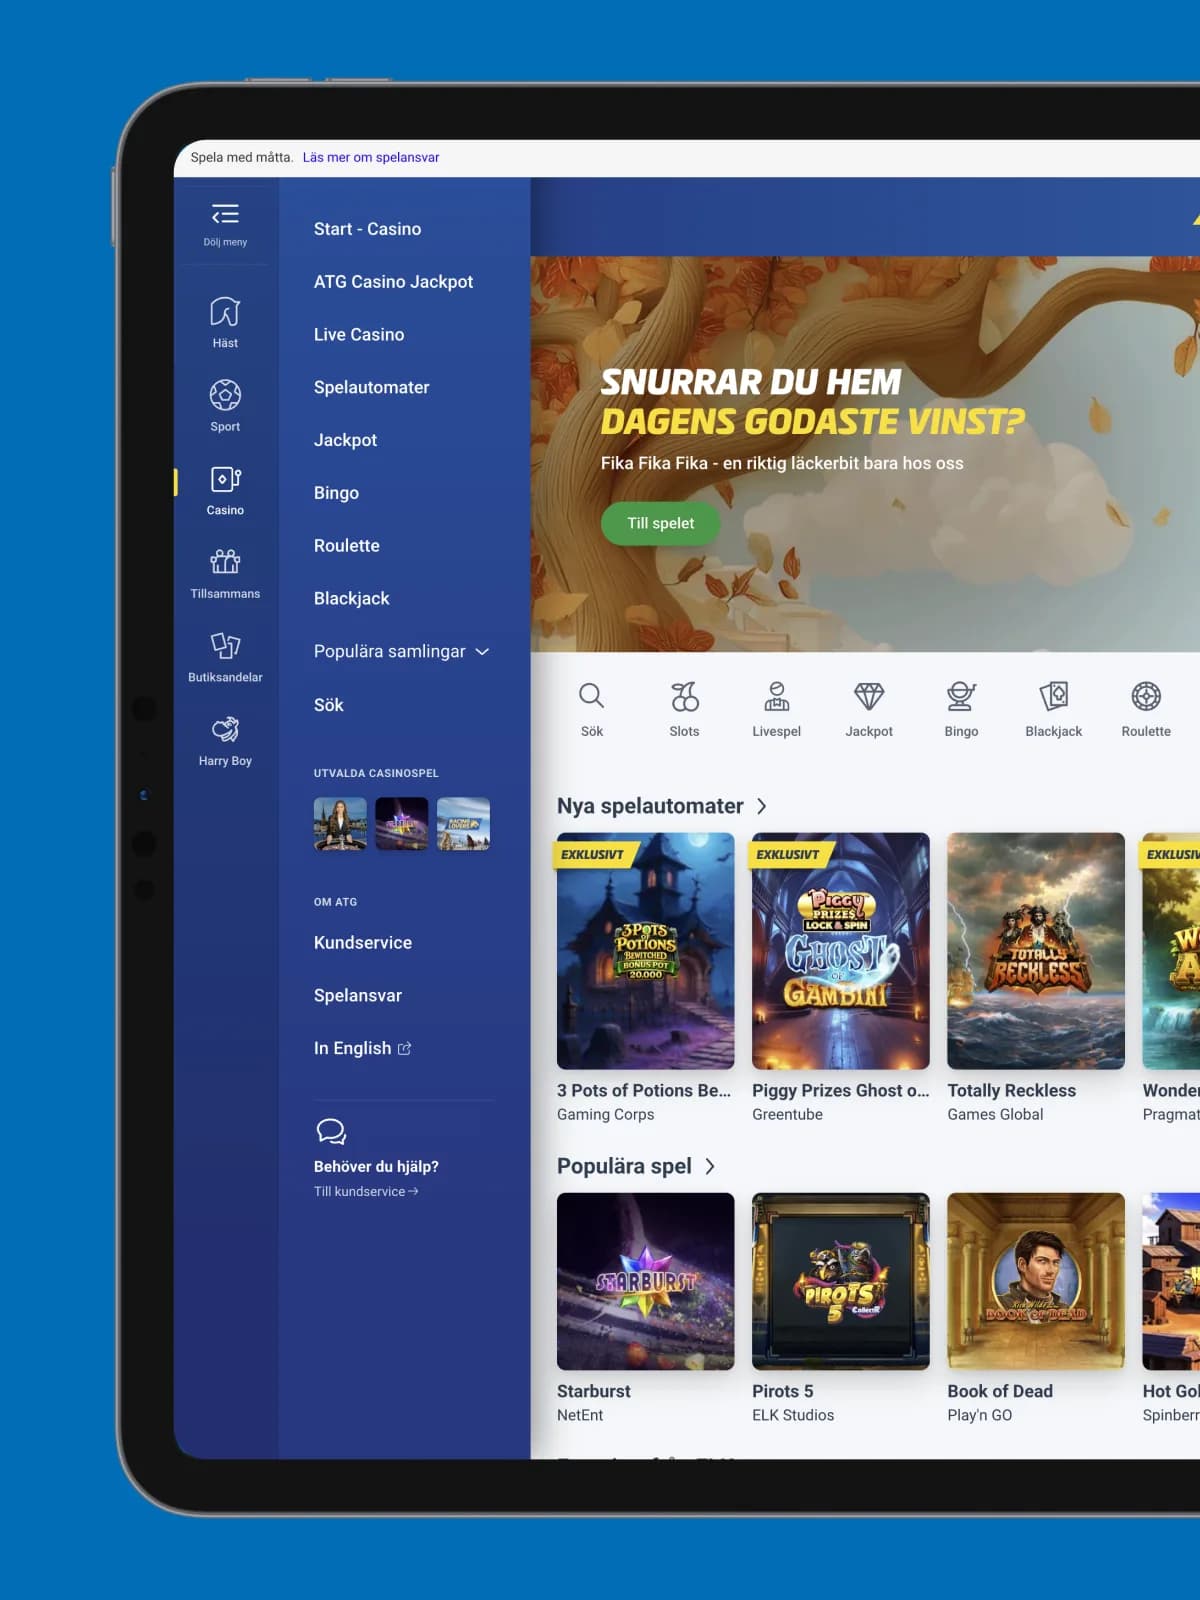The image size is (1200, 1600).
Task: Open the Sök menu entry
Action: coord(328,705)
